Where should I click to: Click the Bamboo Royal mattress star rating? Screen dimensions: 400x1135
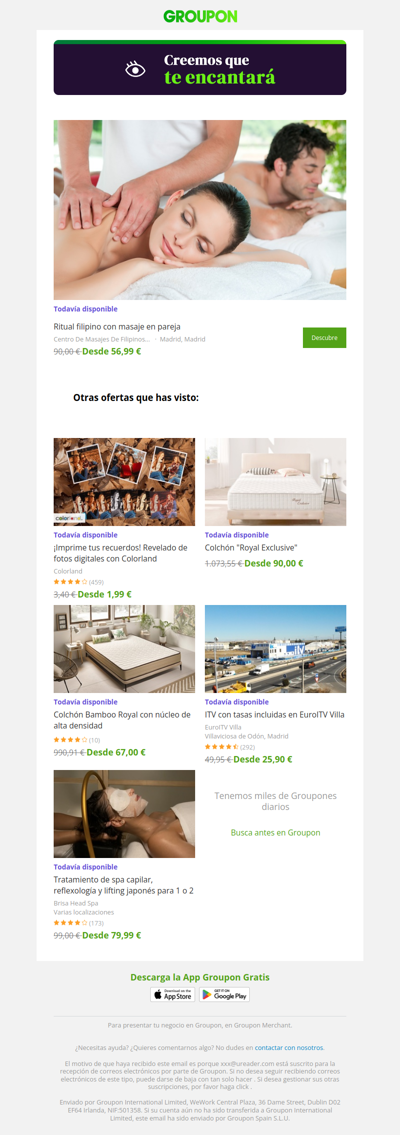coord(70,739)
